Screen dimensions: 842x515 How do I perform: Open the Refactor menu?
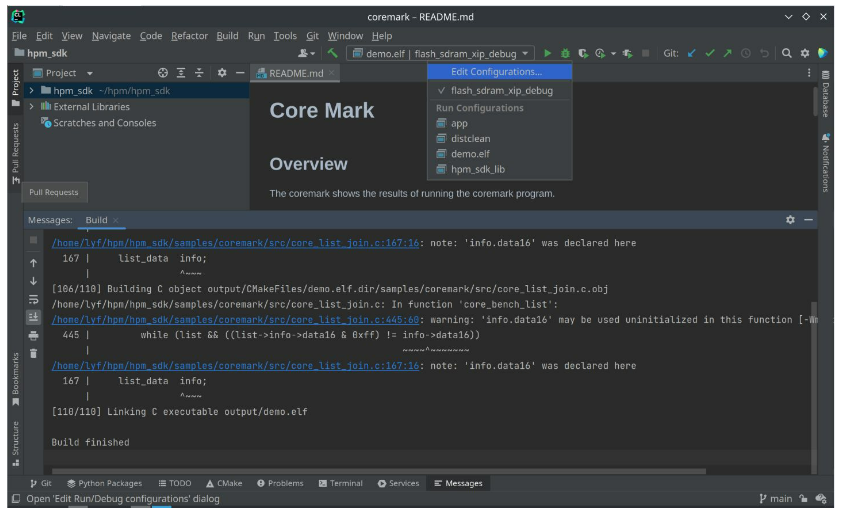coord(189,36)
